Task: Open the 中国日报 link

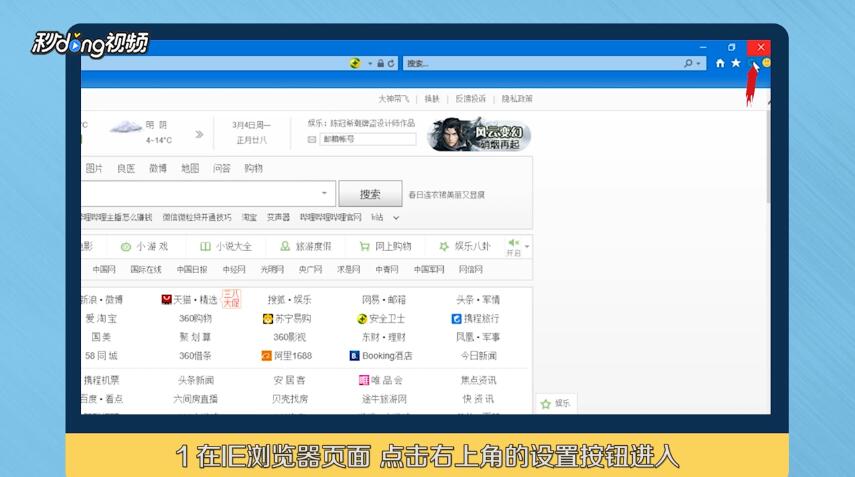Action: 192,269
